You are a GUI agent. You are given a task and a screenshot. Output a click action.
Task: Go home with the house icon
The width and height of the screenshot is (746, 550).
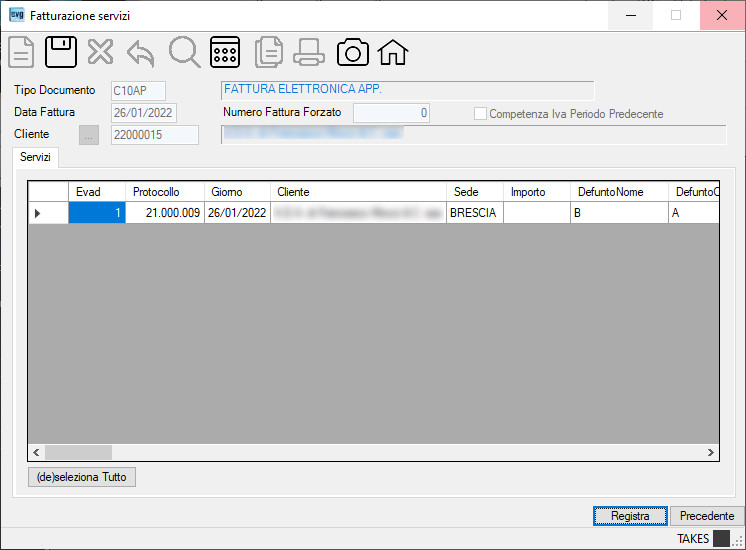click(x=393, y=52)
